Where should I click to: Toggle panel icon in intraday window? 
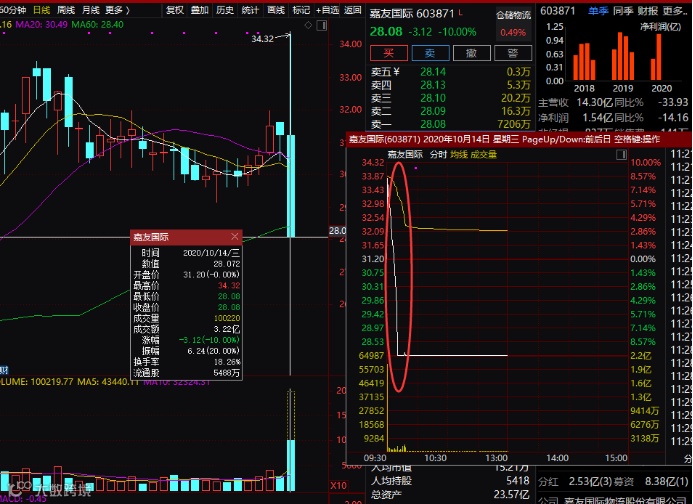[621, 154]
